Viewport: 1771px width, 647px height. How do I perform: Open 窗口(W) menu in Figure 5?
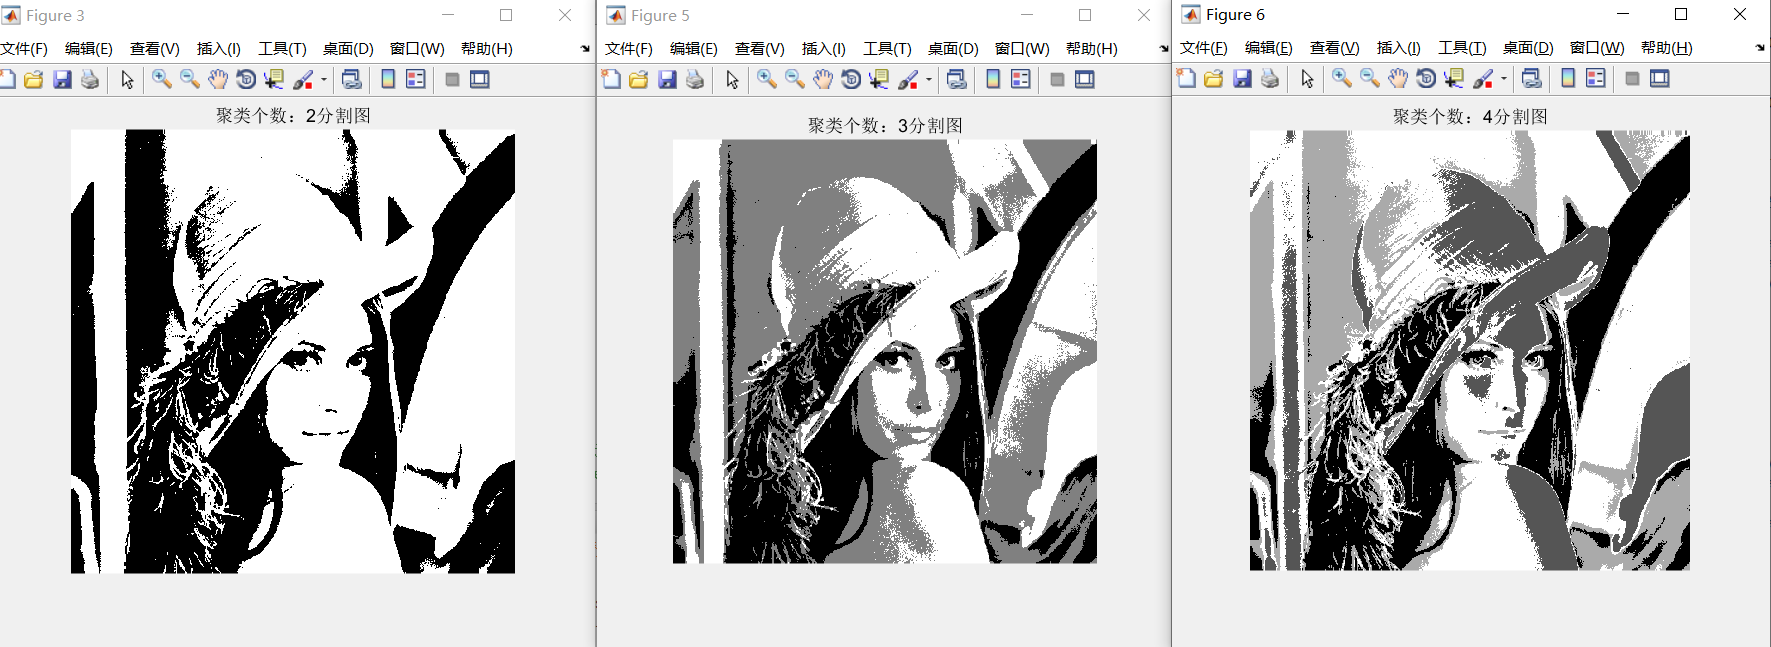pos(1022,48)
